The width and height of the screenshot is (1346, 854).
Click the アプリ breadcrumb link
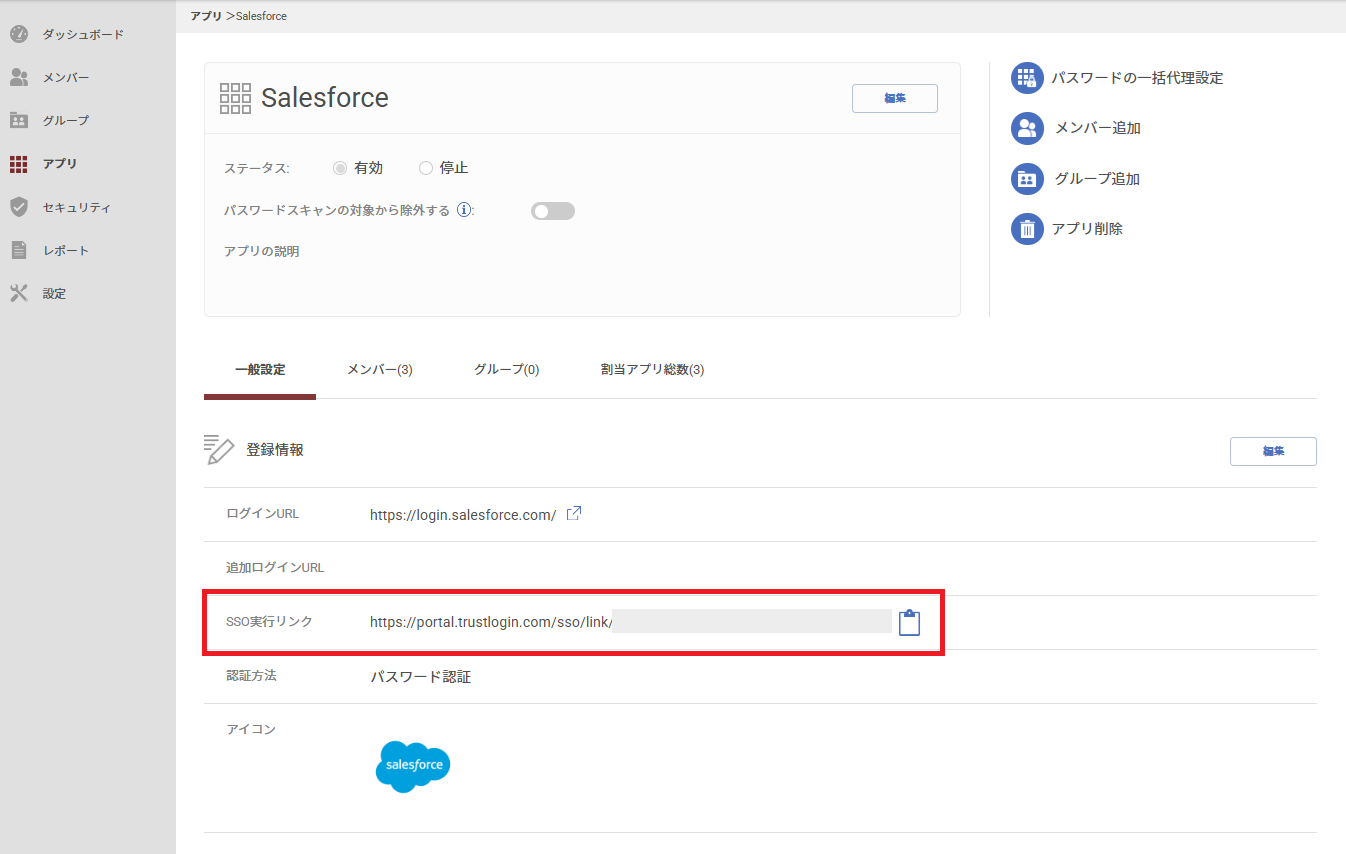(x=206, y=16)
